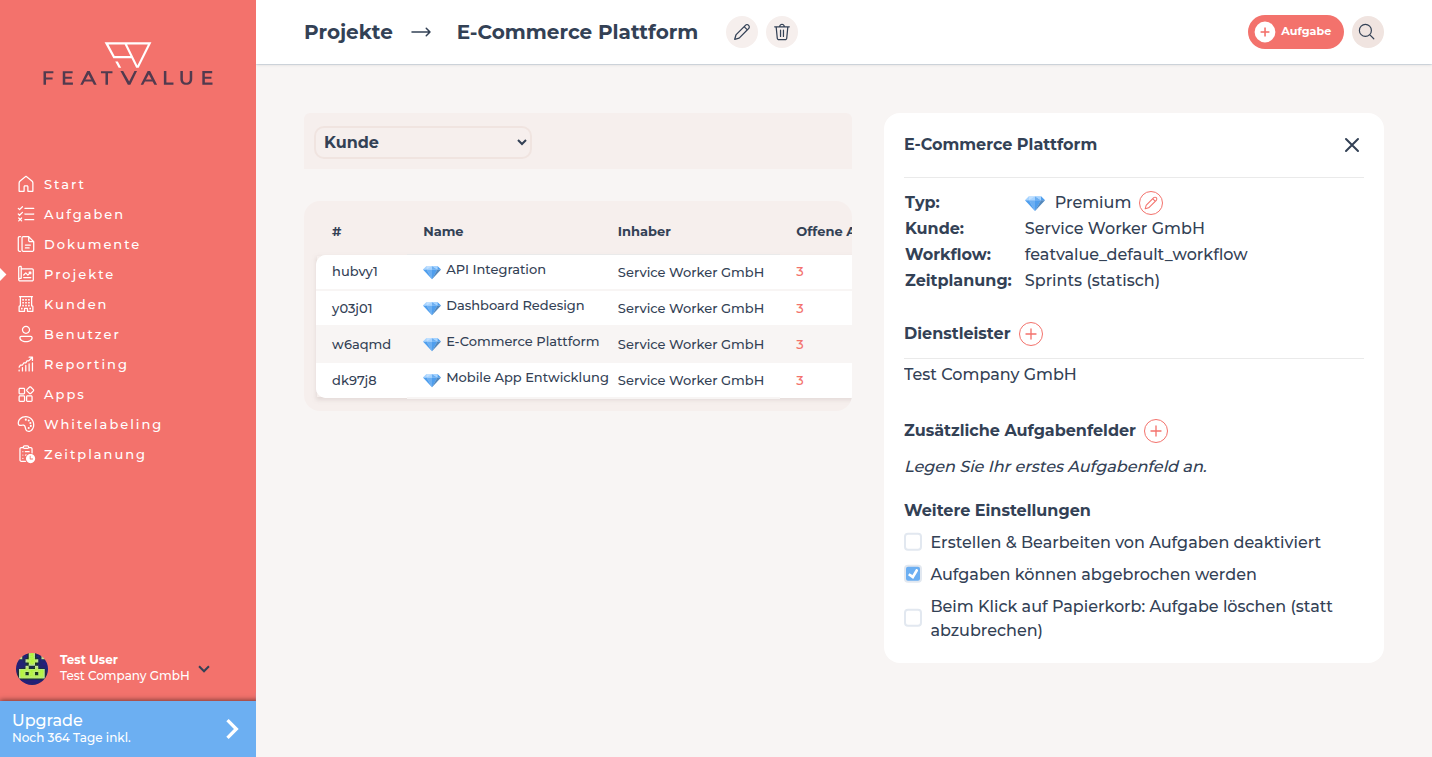Click diamond icon in API Integration row
1432x757 pixels.
point(432,271)
